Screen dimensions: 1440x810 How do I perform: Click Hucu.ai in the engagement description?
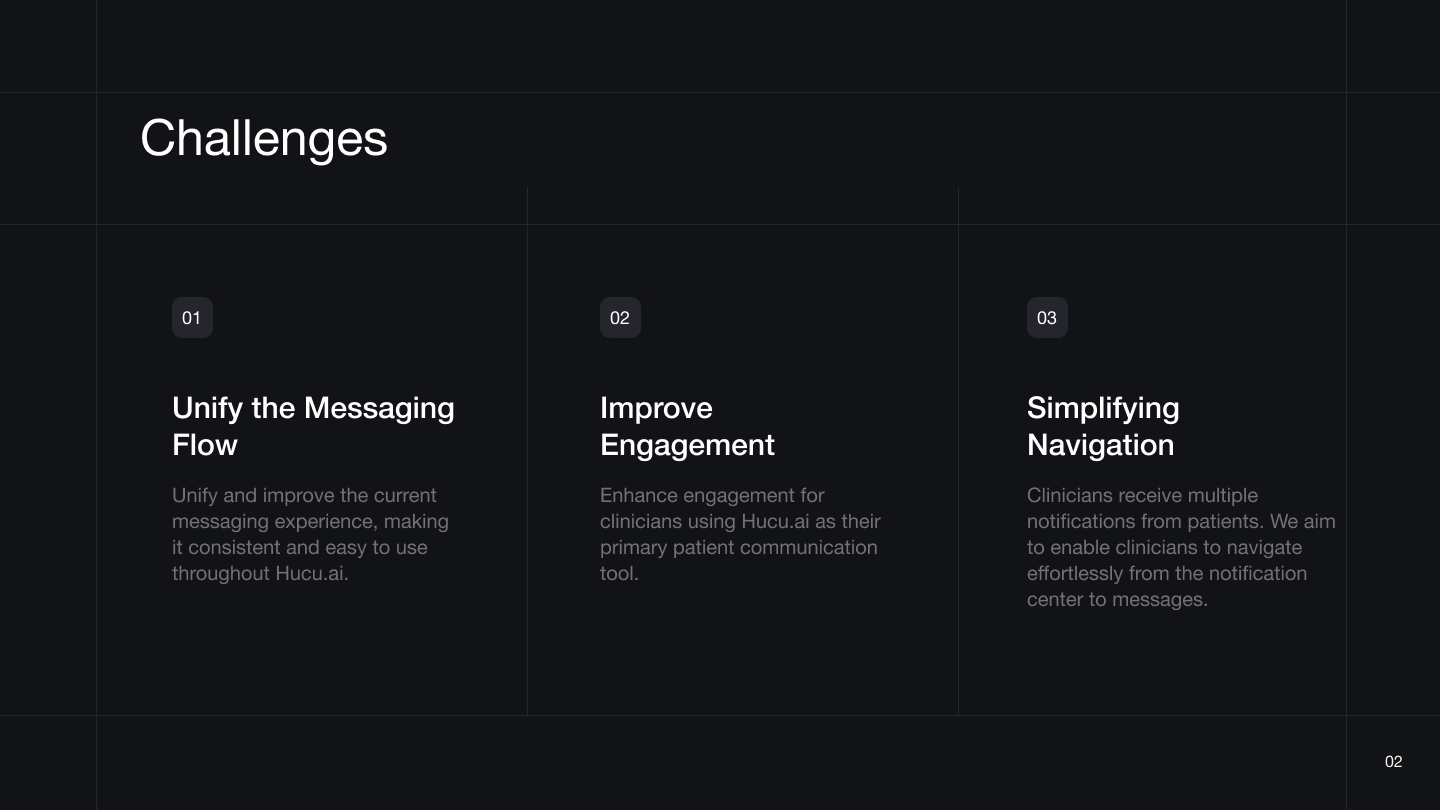pos(775,521)
